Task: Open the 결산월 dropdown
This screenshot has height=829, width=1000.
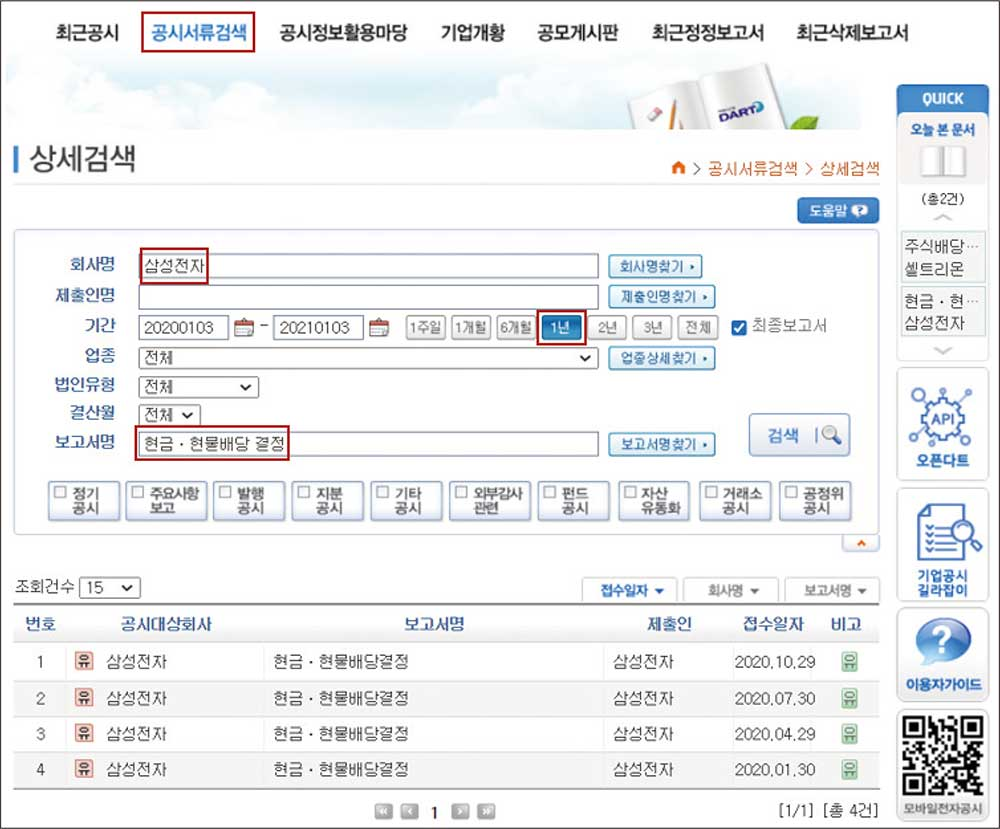Action: click(x=169, y=415)
